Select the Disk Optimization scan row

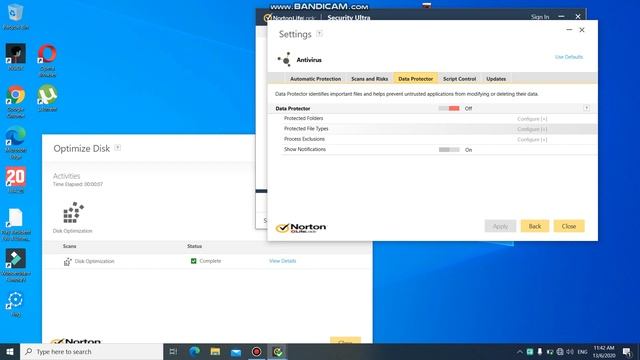(x=207, y=261)
